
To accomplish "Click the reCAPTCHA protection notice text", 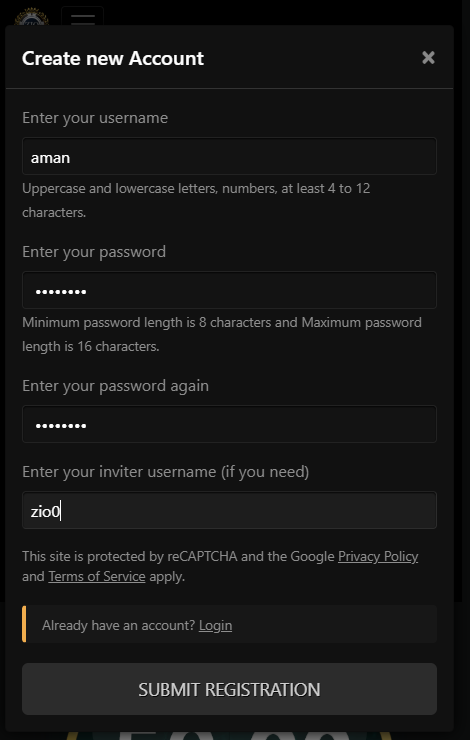I will [x=220, y=566].
